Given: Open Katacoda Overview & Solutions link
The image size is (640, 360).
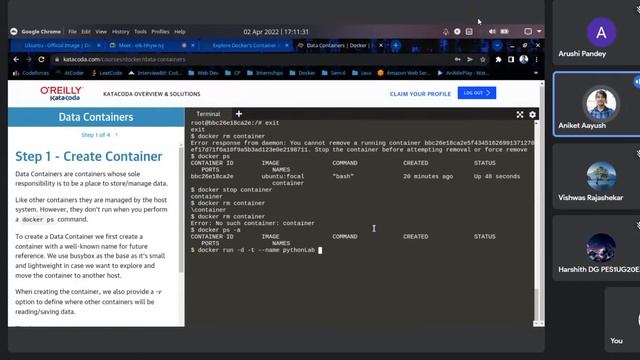Looking at the screenshot, I should (x=152, y=94).
